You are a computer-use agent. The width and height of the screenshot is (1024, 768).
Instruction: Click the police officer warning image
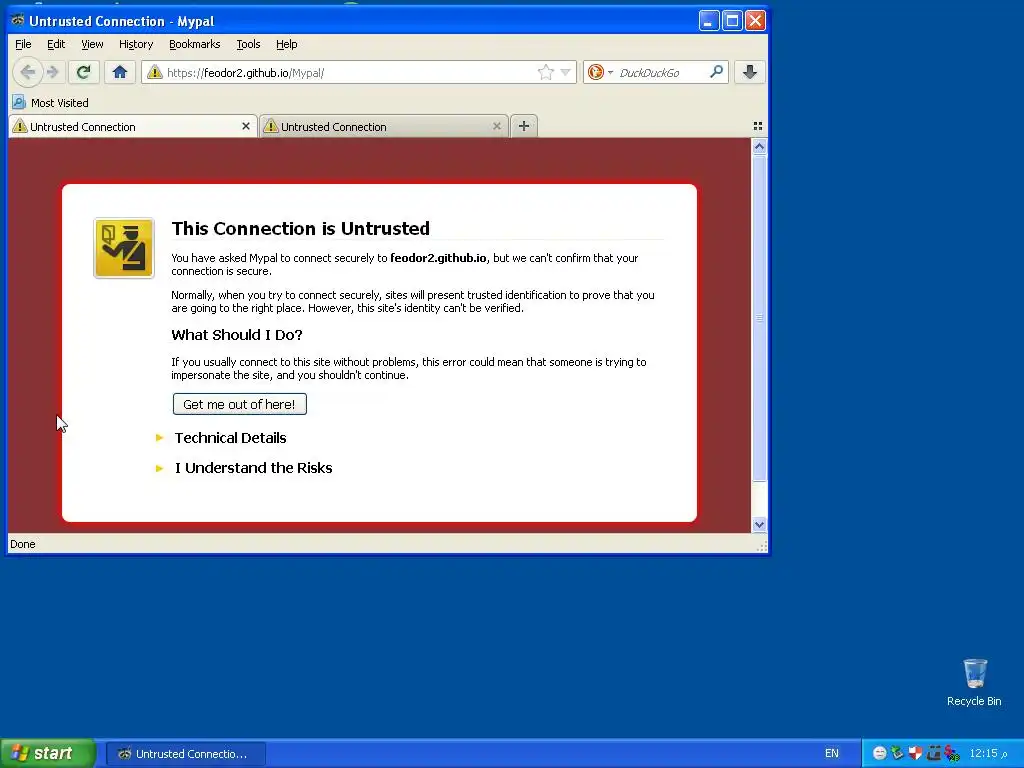tap(124, 248)
